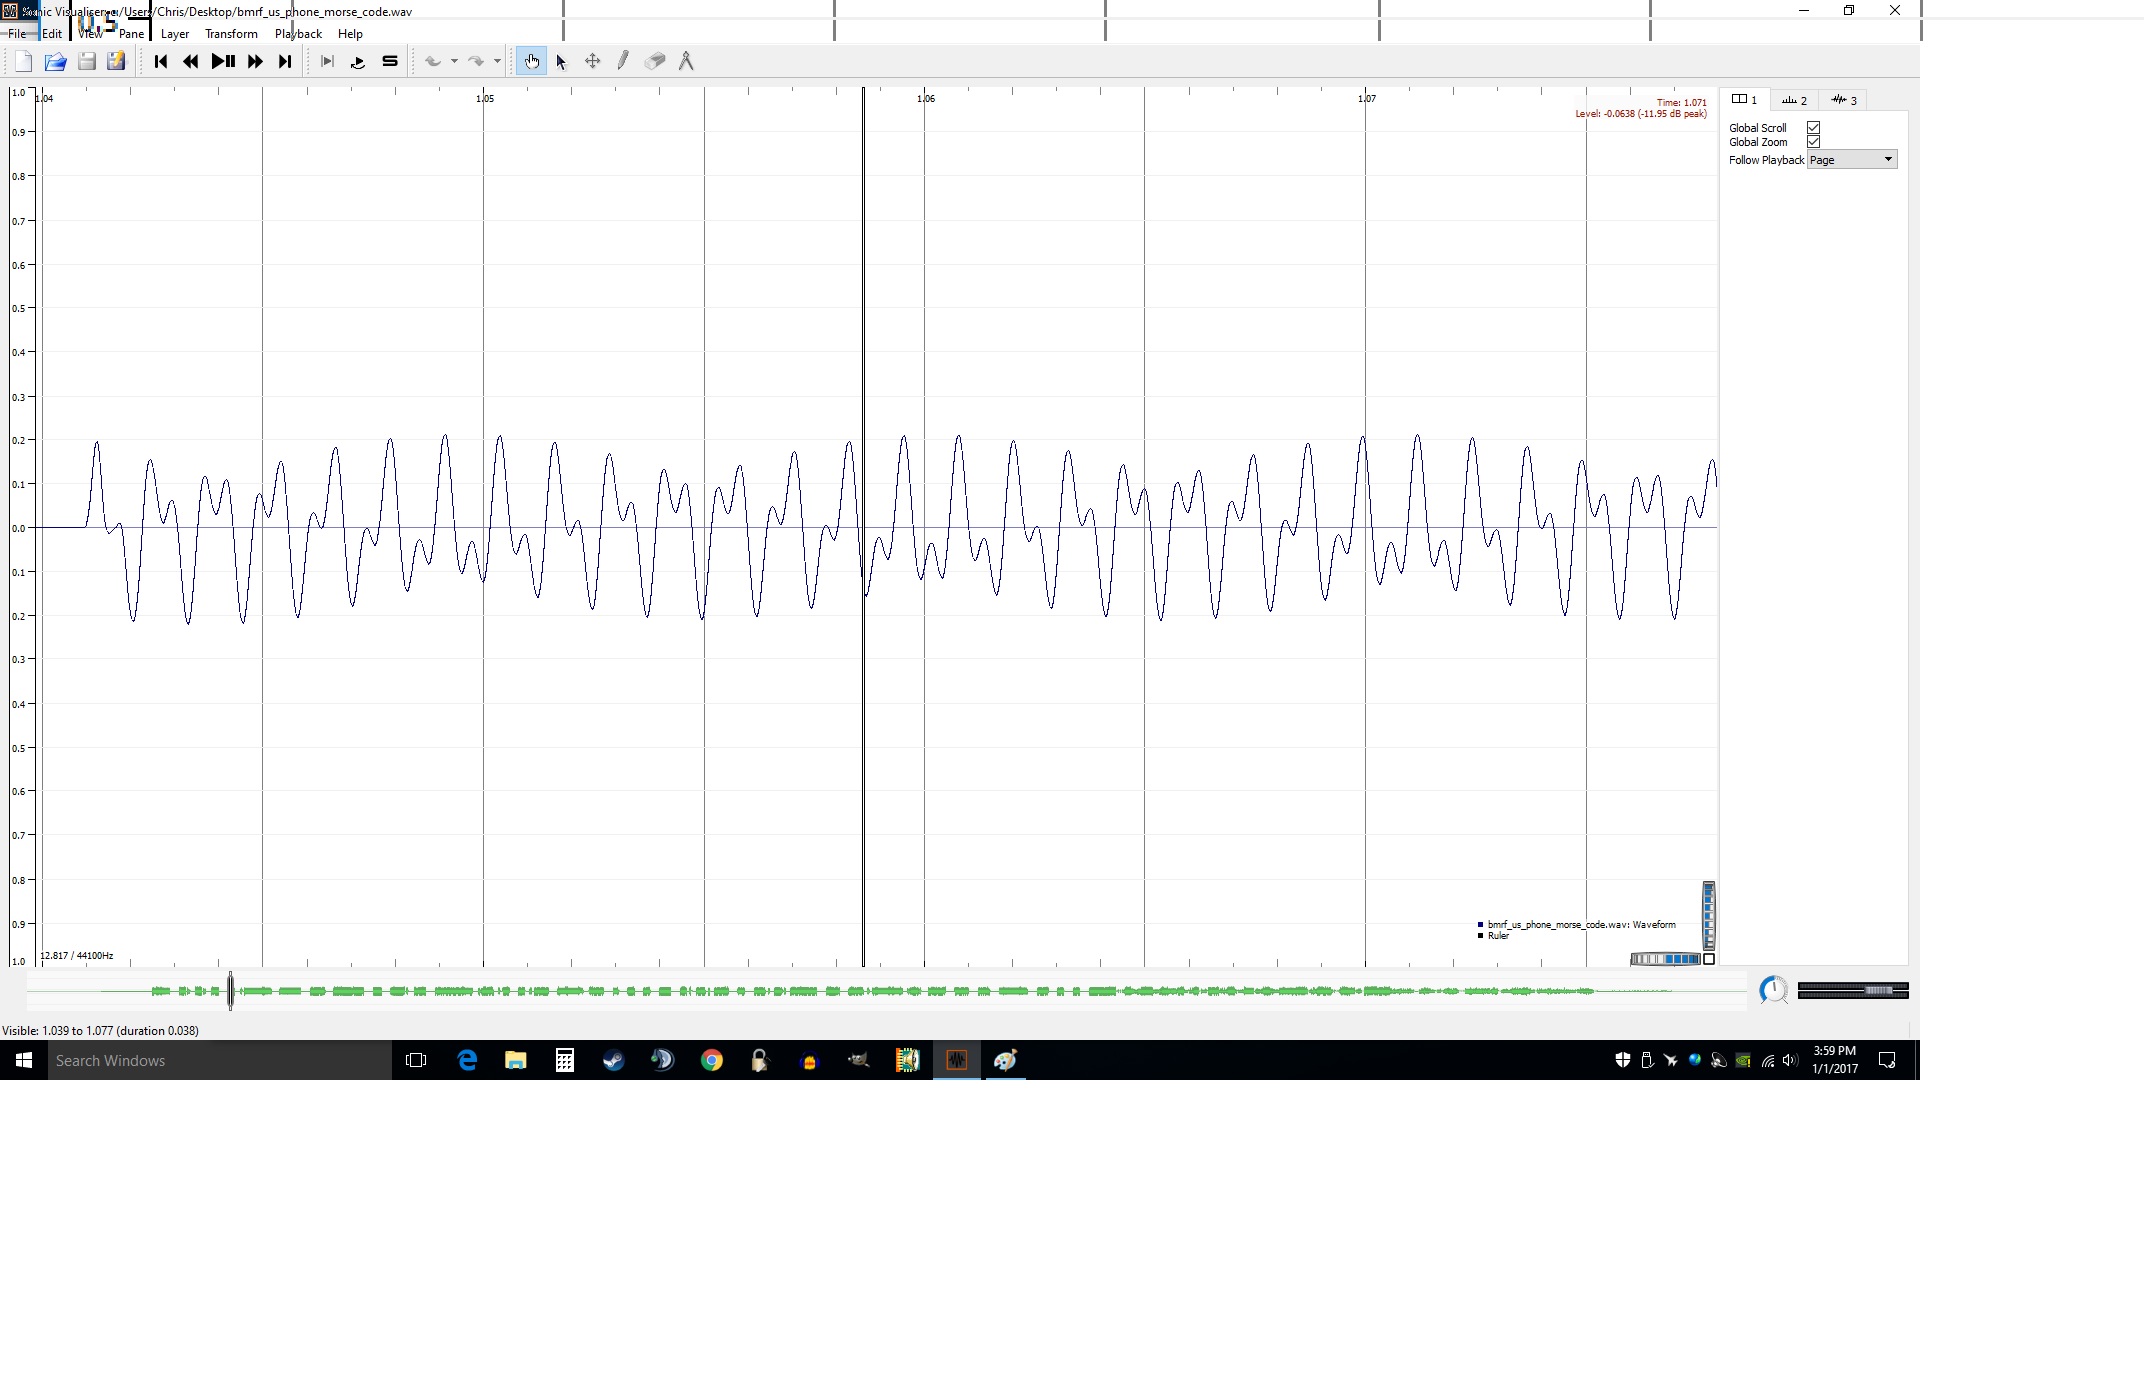Image resolution: width=2144 pixels, height=1400 pixels.
Task: Select the arrow Select tool
Action: click(x=561, y=62)
